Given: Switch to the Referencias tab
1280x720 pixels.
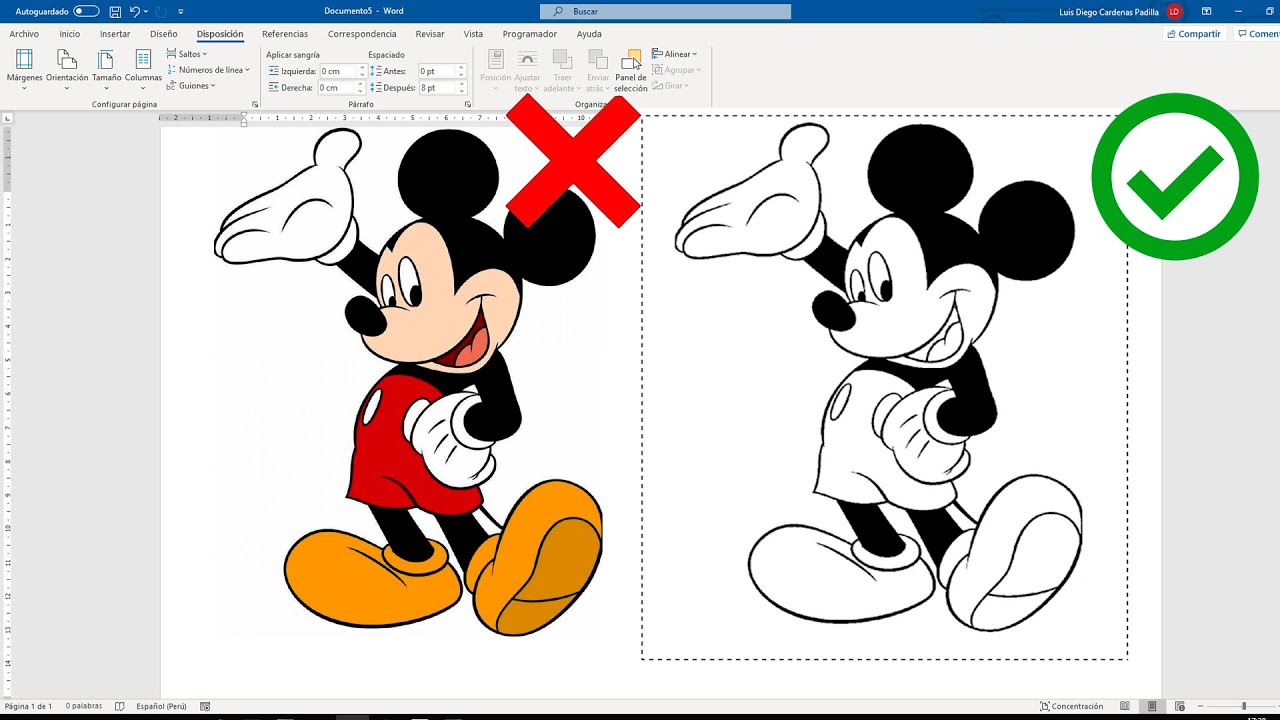Looking at the screenshot, I should coord(285,34).
